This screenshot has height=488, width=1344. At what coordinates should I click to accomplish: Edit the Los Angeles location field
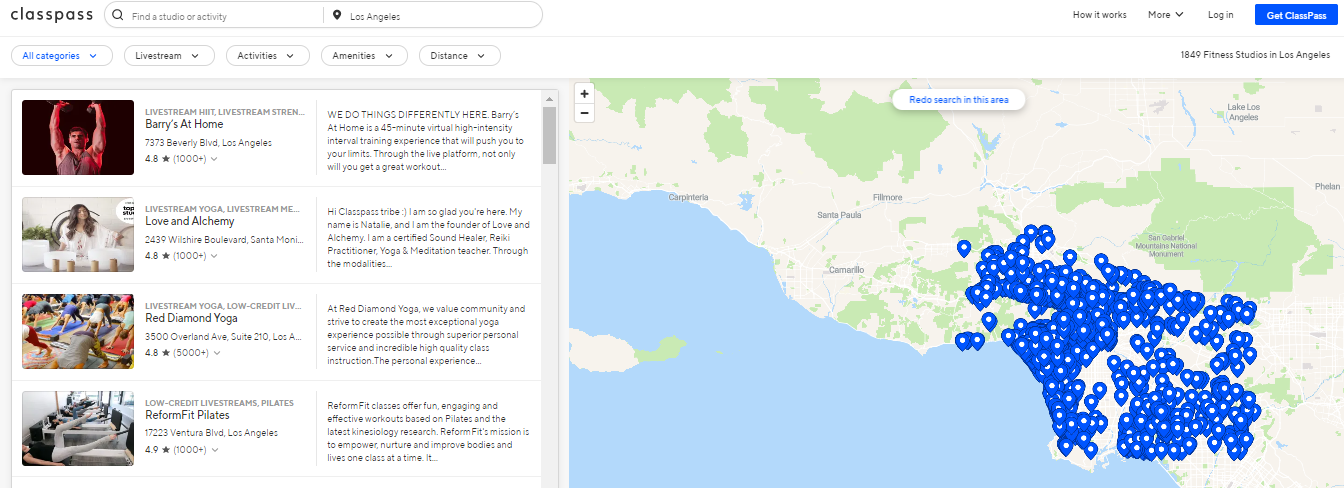440,16
